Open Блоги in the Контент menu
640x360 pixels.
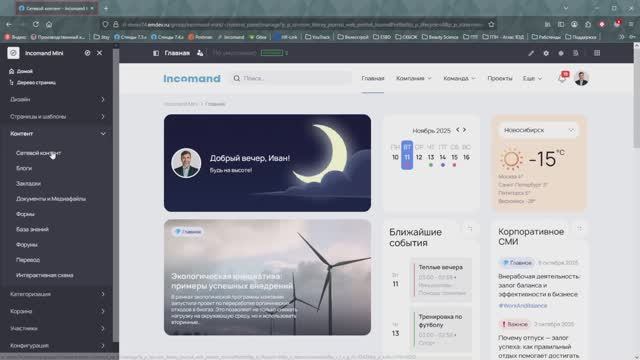pos(24,168)
